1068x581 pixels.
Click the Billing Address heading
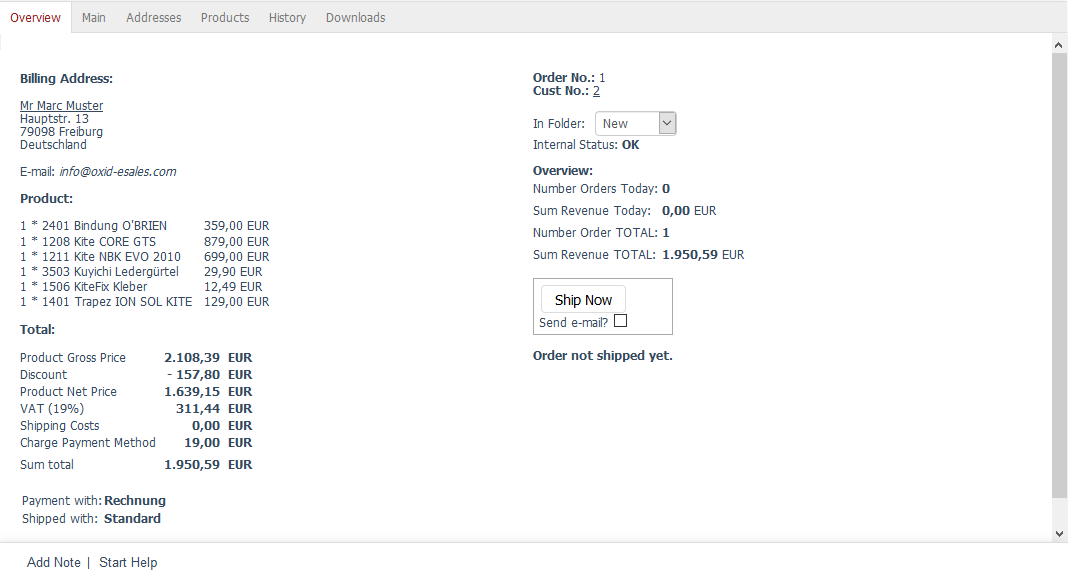pyautogui.click(x=66, y=78)
